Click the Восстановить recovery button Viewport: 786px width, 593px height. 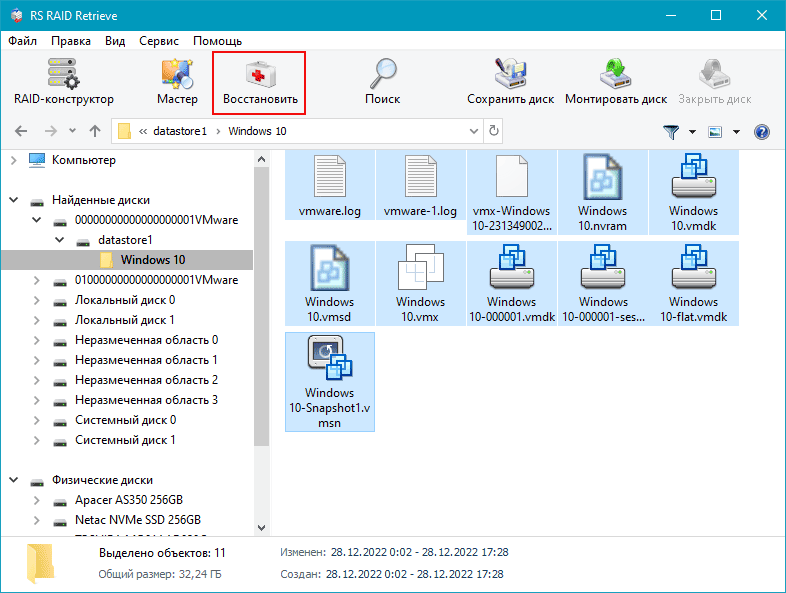(259, 83)
